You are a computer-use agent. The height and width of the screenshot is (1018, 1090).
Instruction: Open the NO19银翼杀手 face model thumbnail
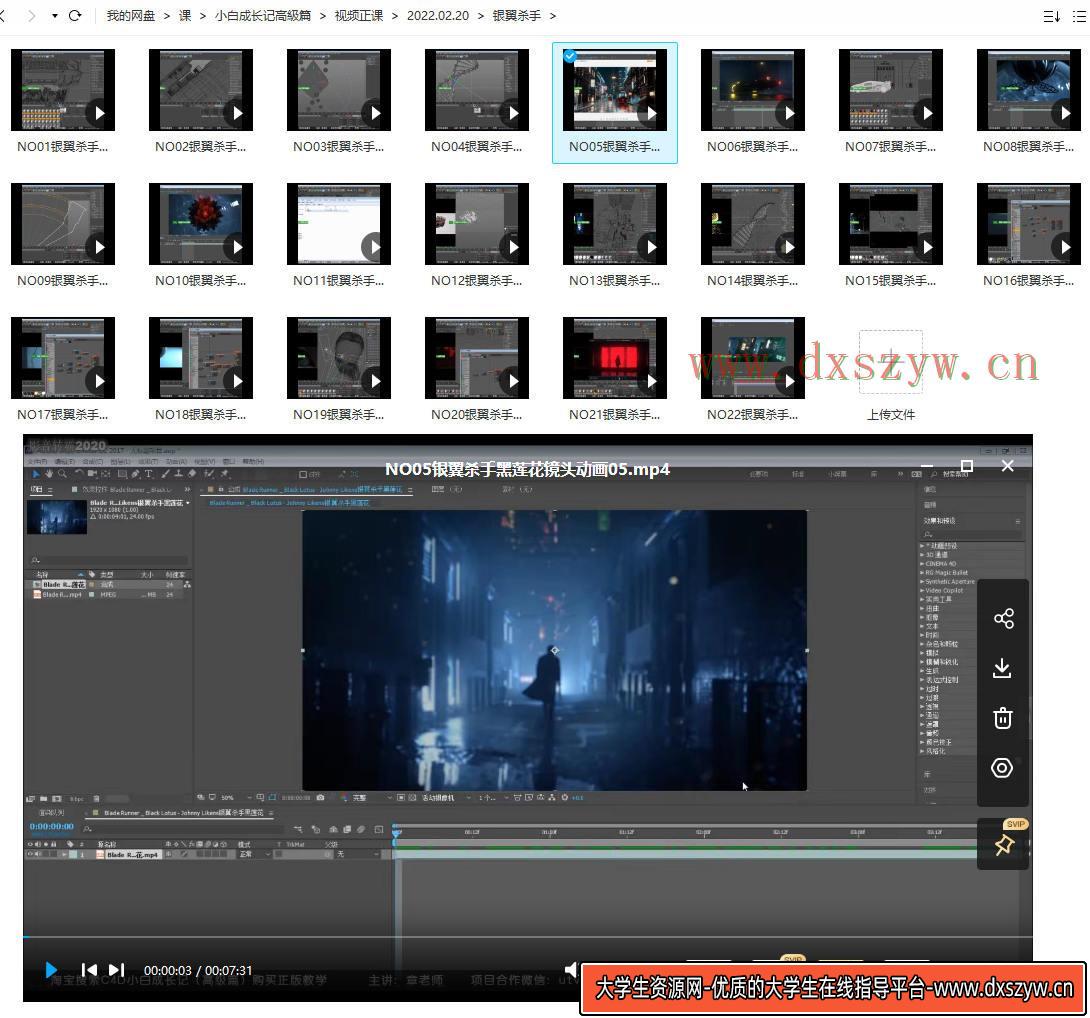tap(339, 358)
